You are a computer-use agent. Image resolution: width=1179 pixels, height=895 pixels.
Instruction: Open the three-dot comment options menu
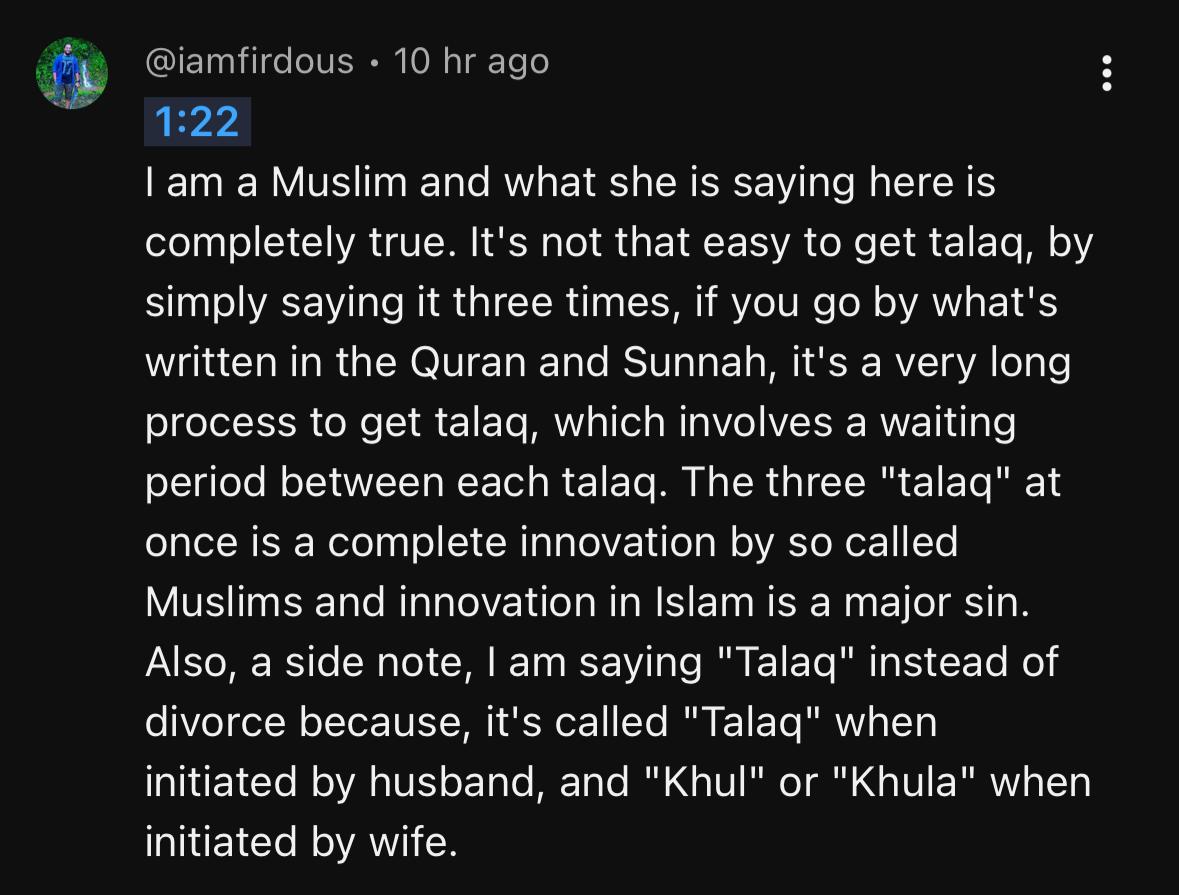[1107, 73]
